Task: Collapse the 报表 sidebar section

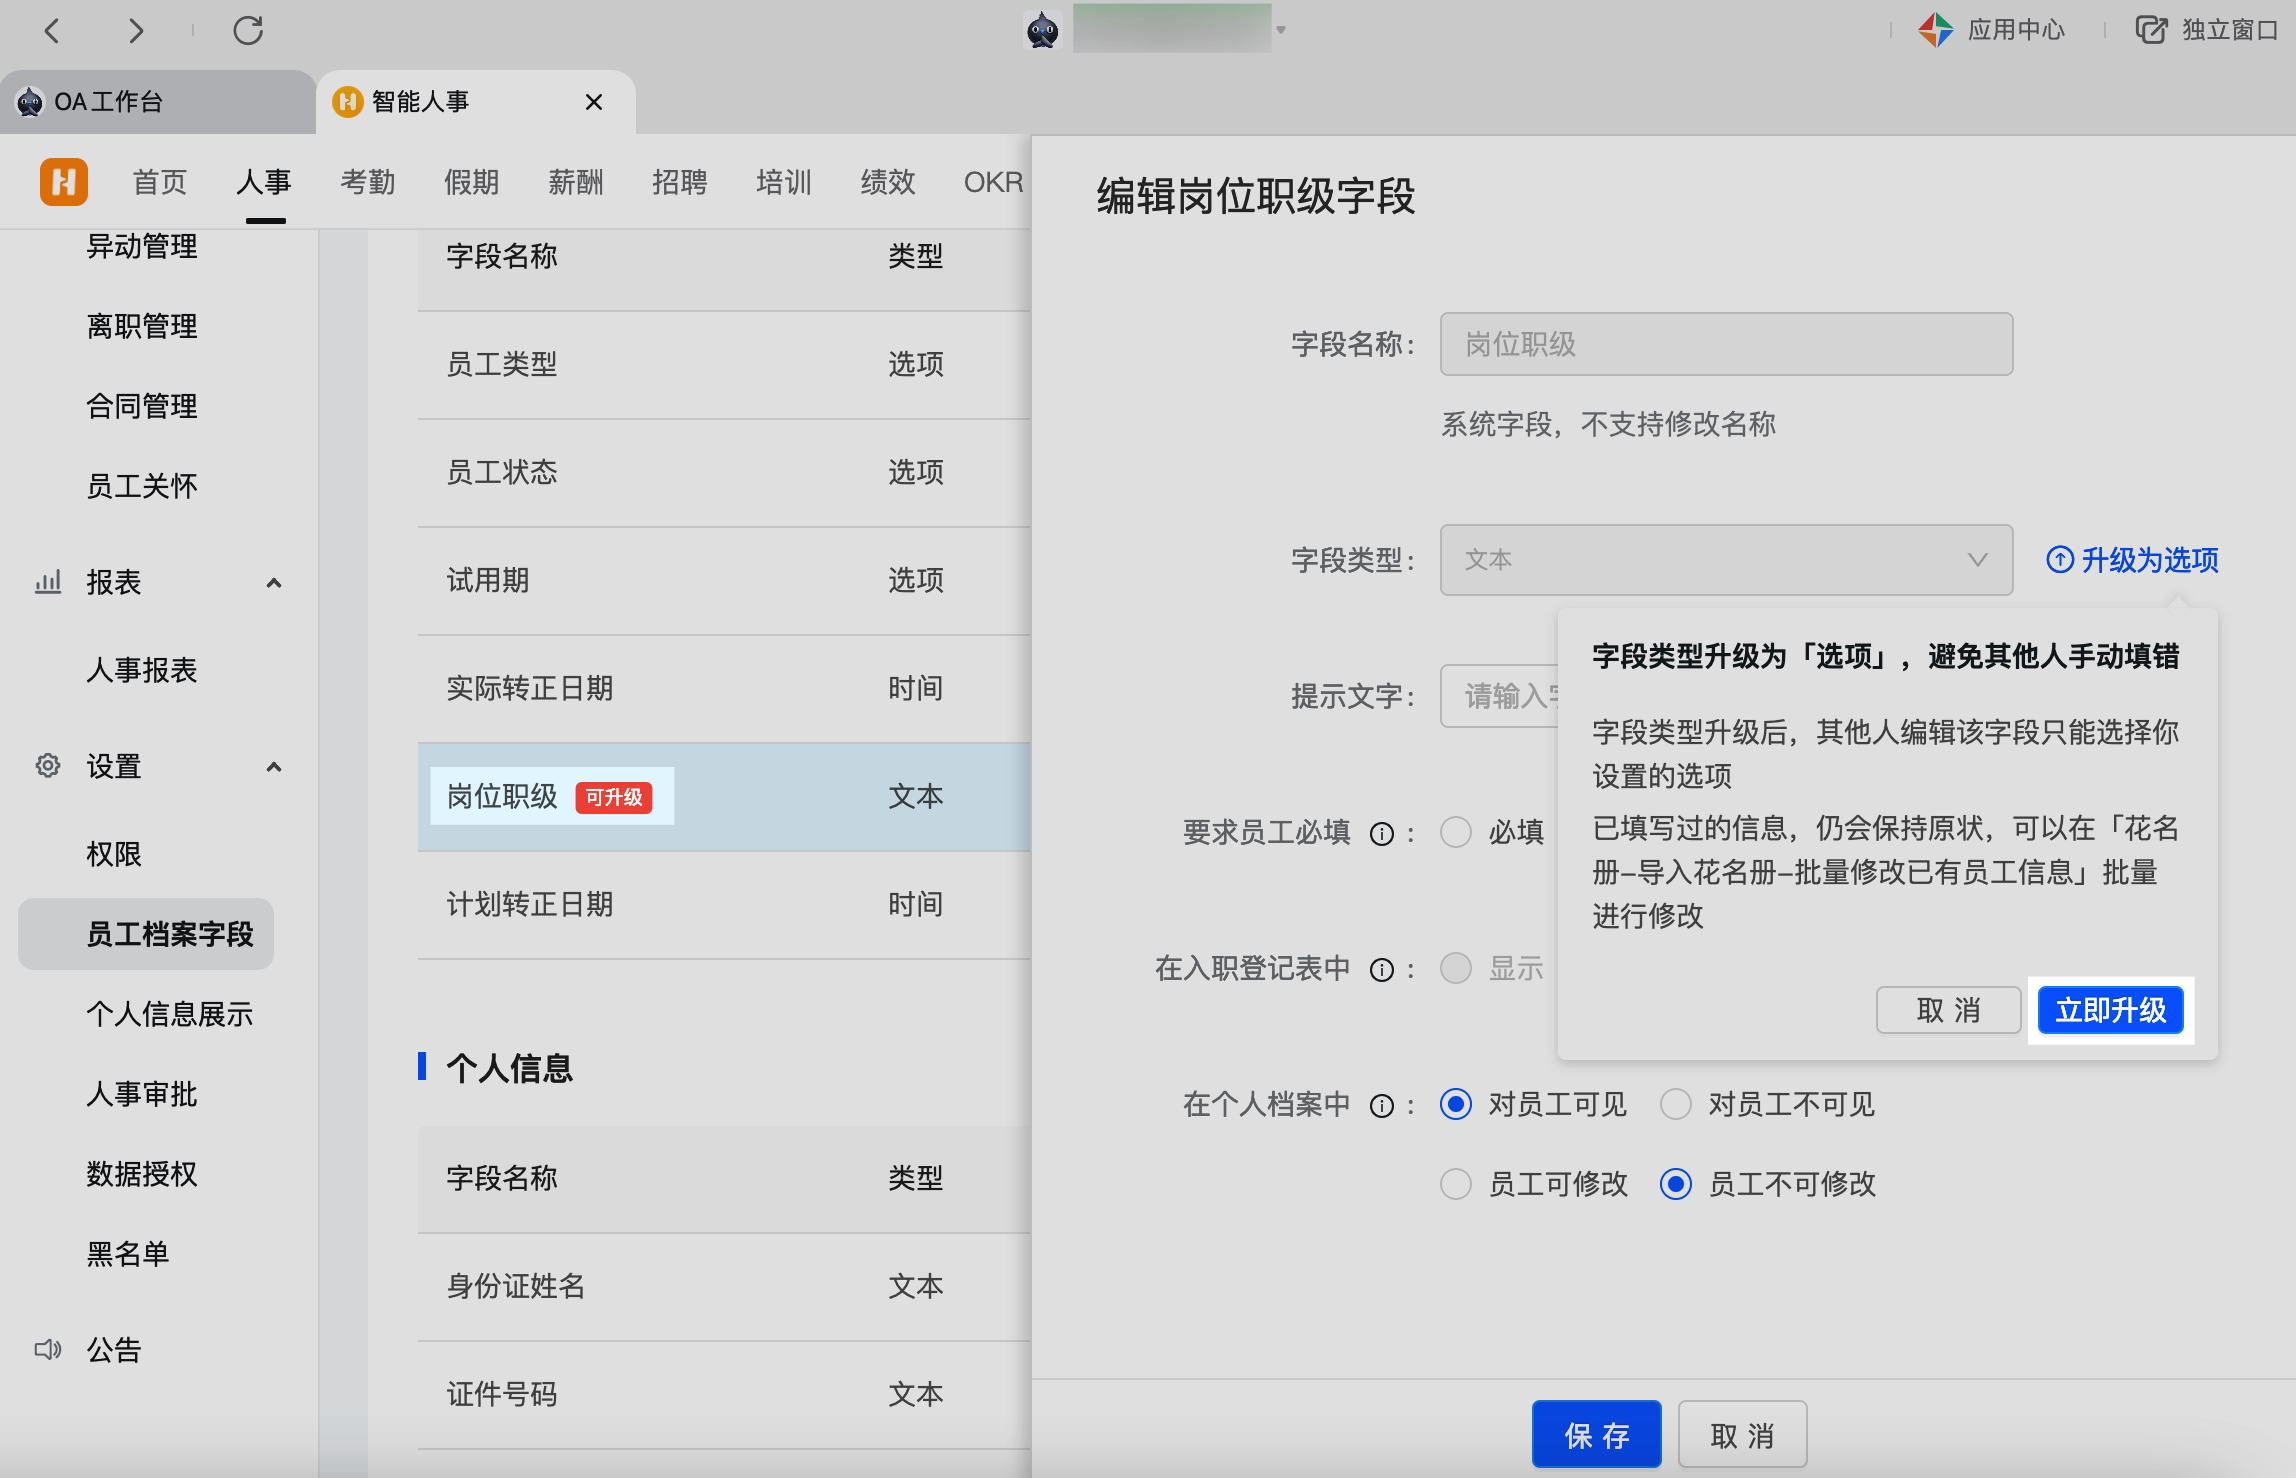Action: pyautogui.click(x=273, y=582)
